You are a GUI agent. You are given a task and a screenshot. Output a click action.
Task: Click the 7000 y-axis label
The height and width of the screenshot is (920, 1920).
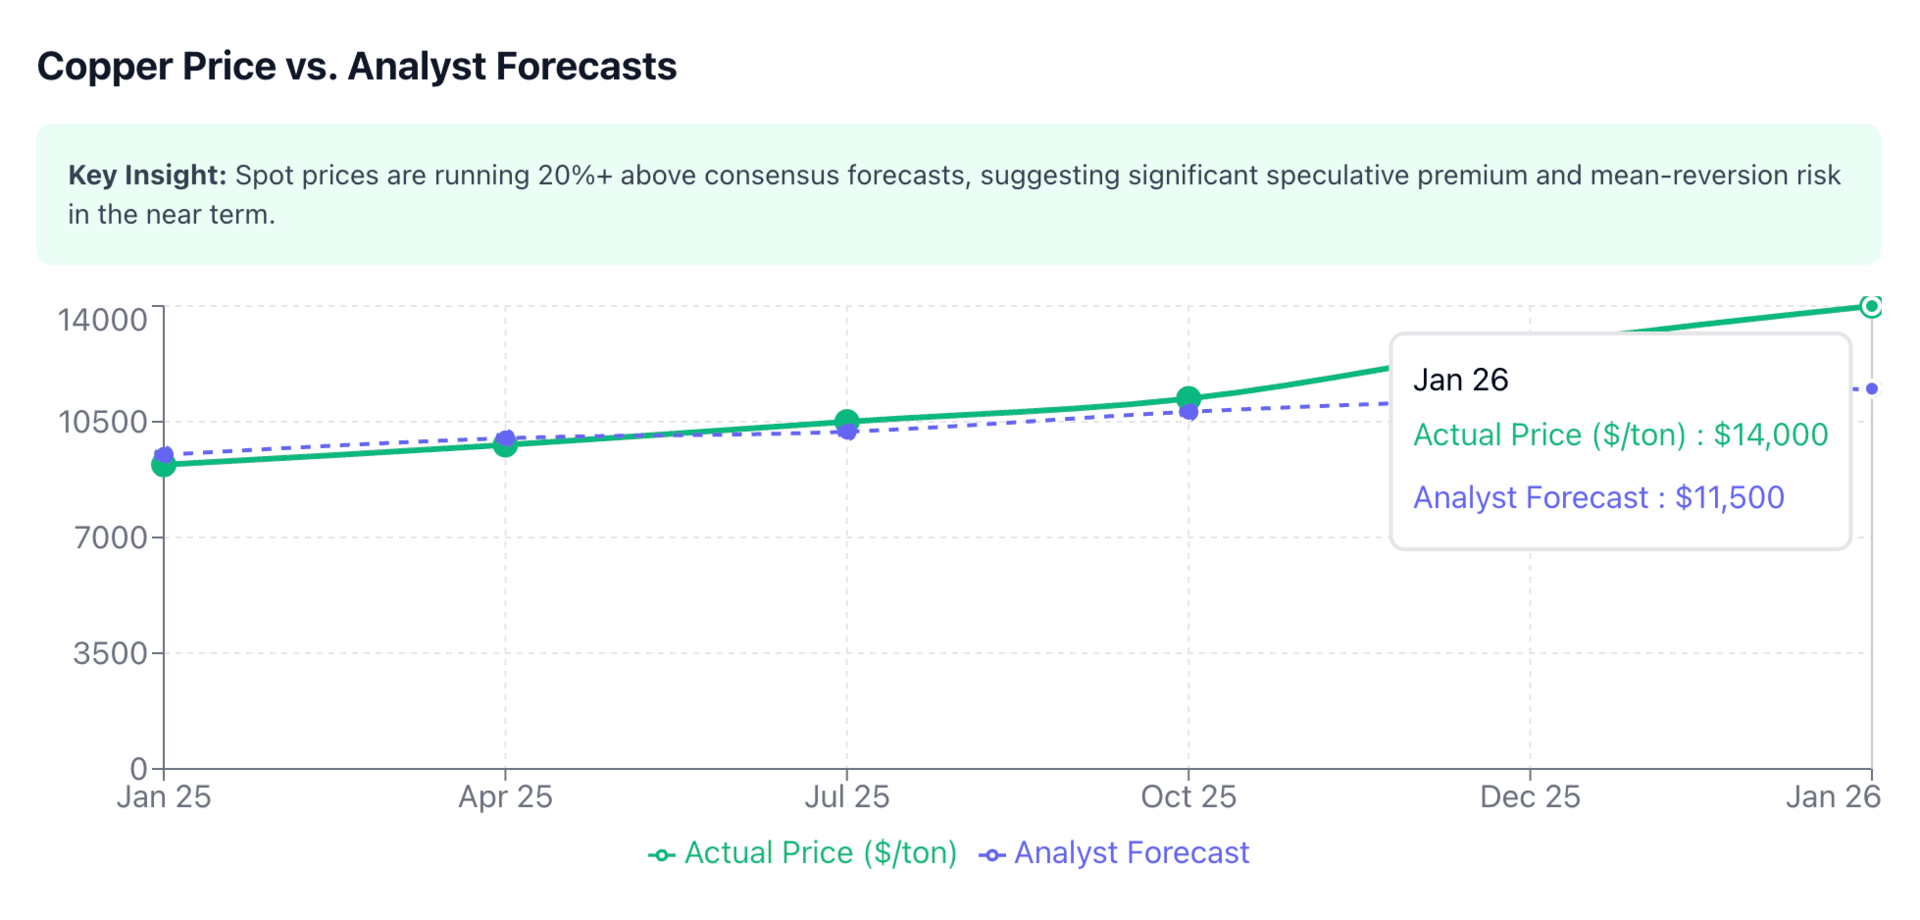(111, 538)
